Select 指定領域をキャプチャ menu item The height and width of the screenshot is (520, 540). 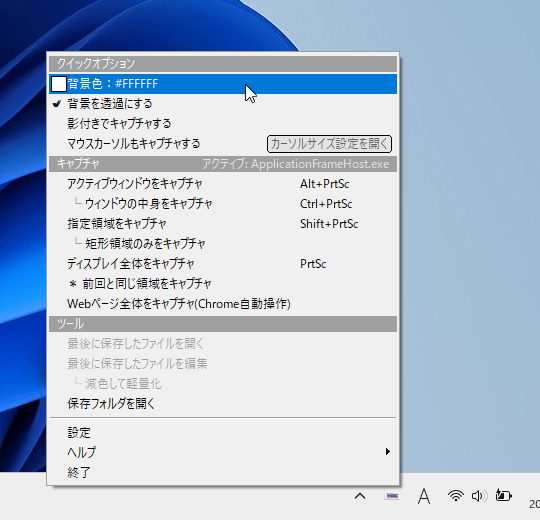(x=223, y=223)
